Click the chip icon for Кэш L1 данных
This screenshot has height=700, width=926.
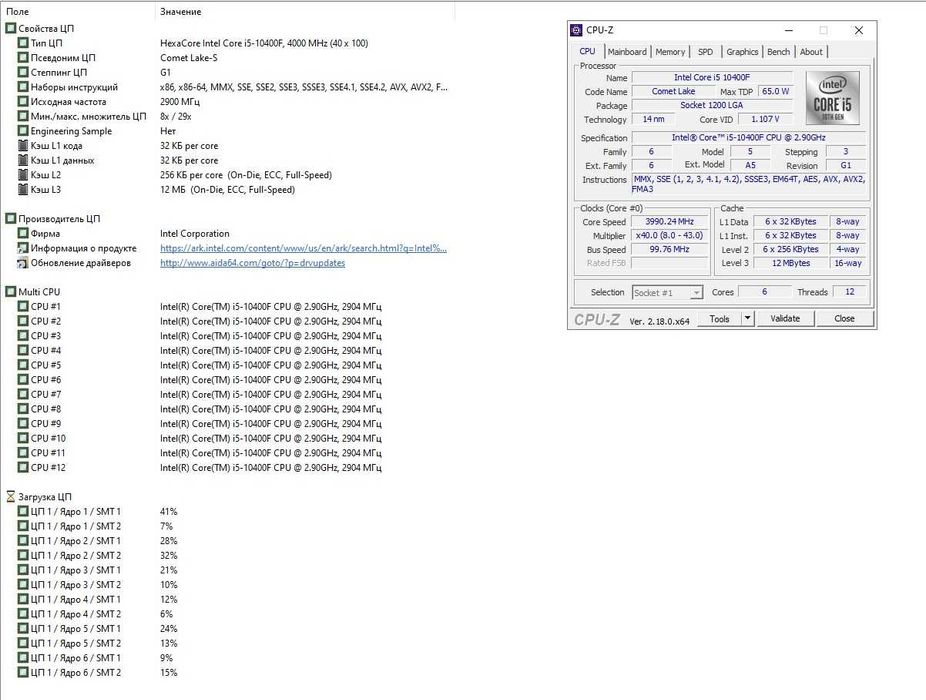23,160
